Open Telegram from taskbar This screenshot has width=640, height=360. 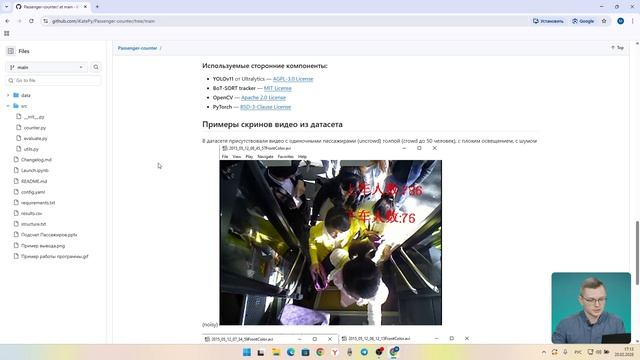click(x=364, y=352)
